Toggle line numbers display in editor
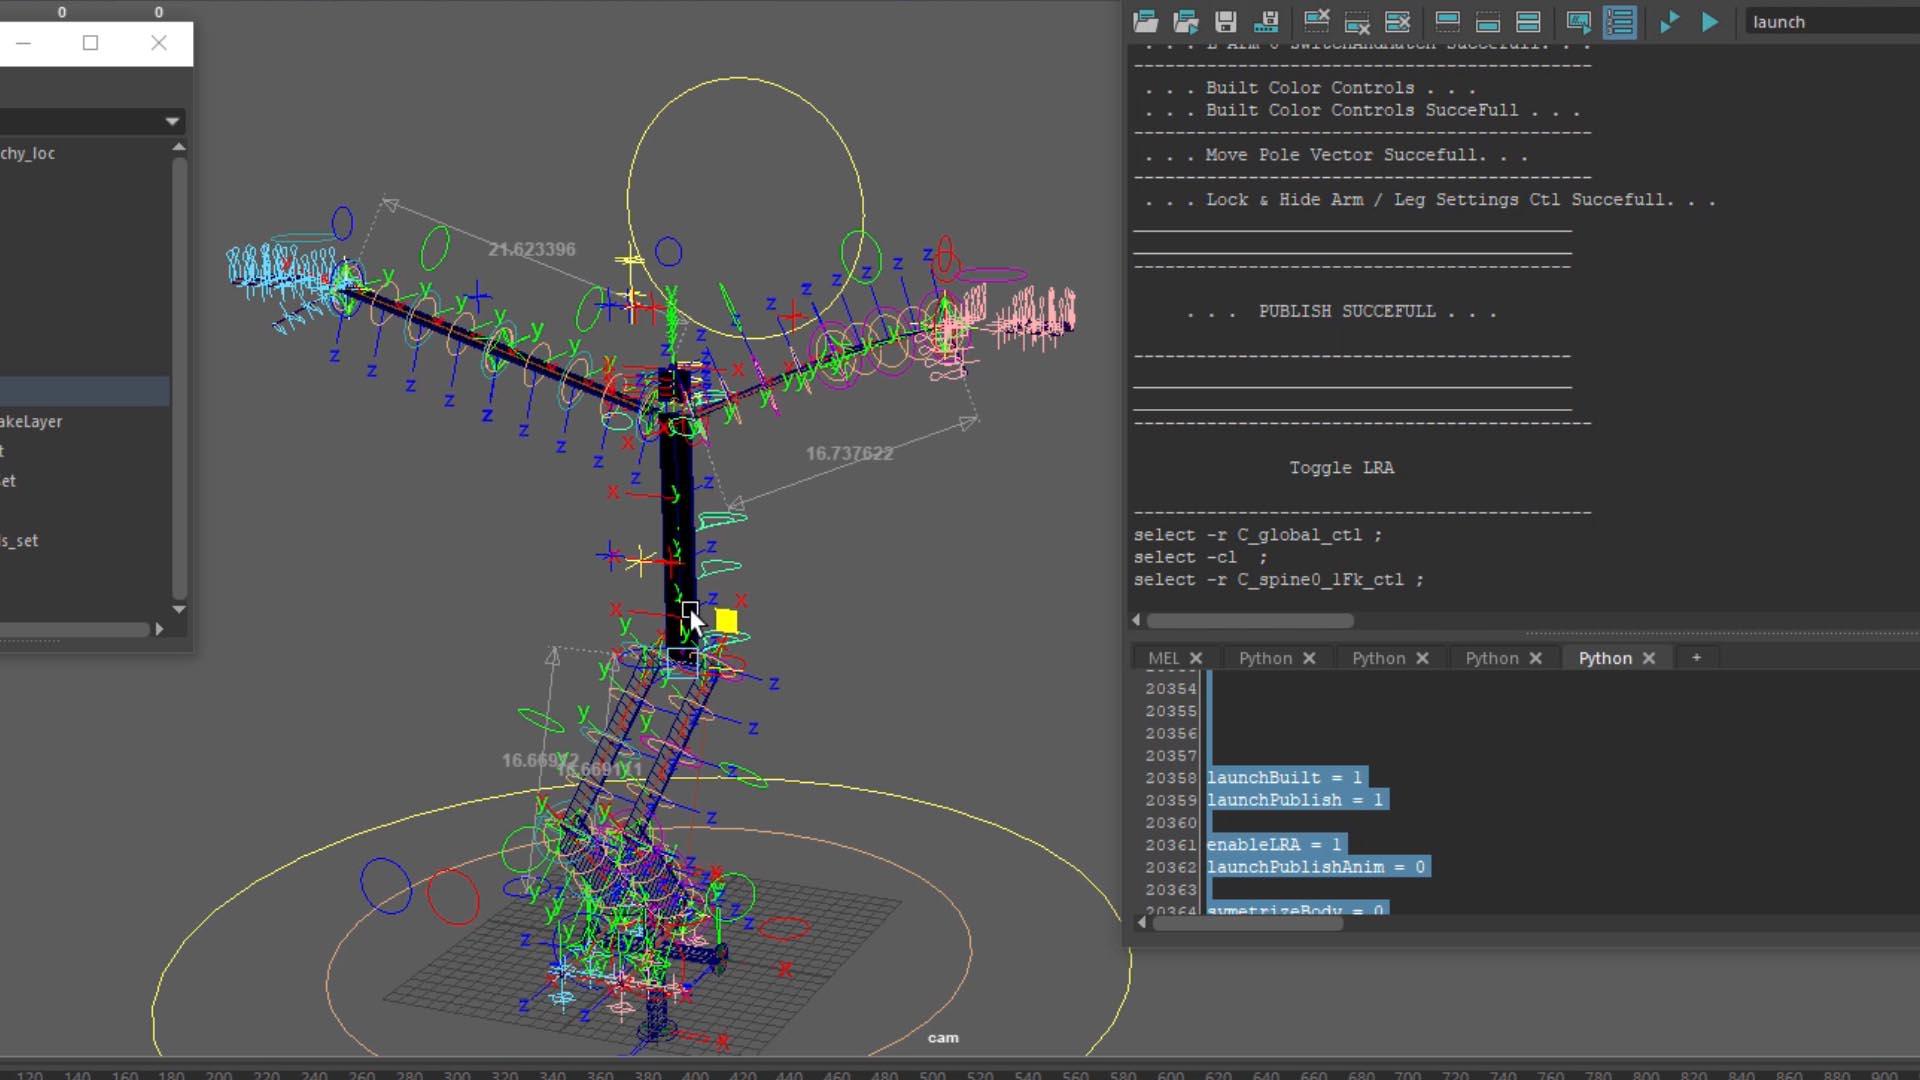The width and height of the screenshot is (1920, 1080). pyautogui.click(x=1620, y=22)
